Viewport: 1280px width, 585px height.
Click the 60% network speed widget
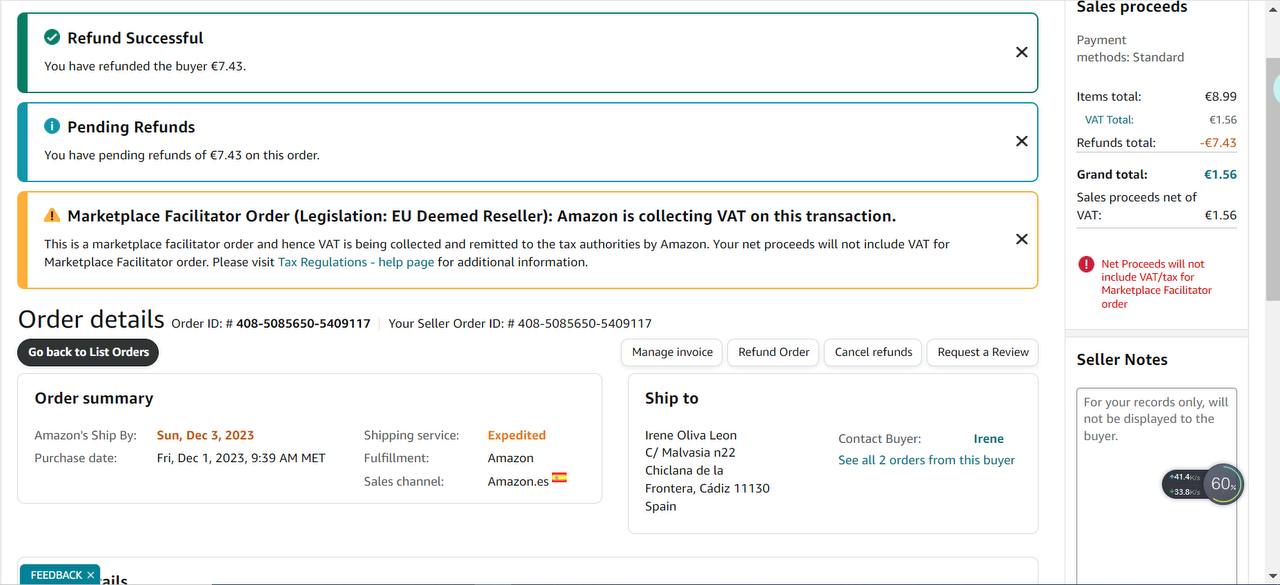(x=1222, y=484)
